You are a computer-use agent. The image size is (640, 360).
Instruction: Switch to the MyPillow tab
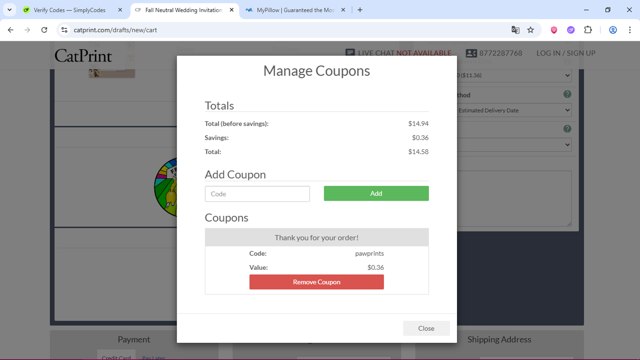coord(295,10)
